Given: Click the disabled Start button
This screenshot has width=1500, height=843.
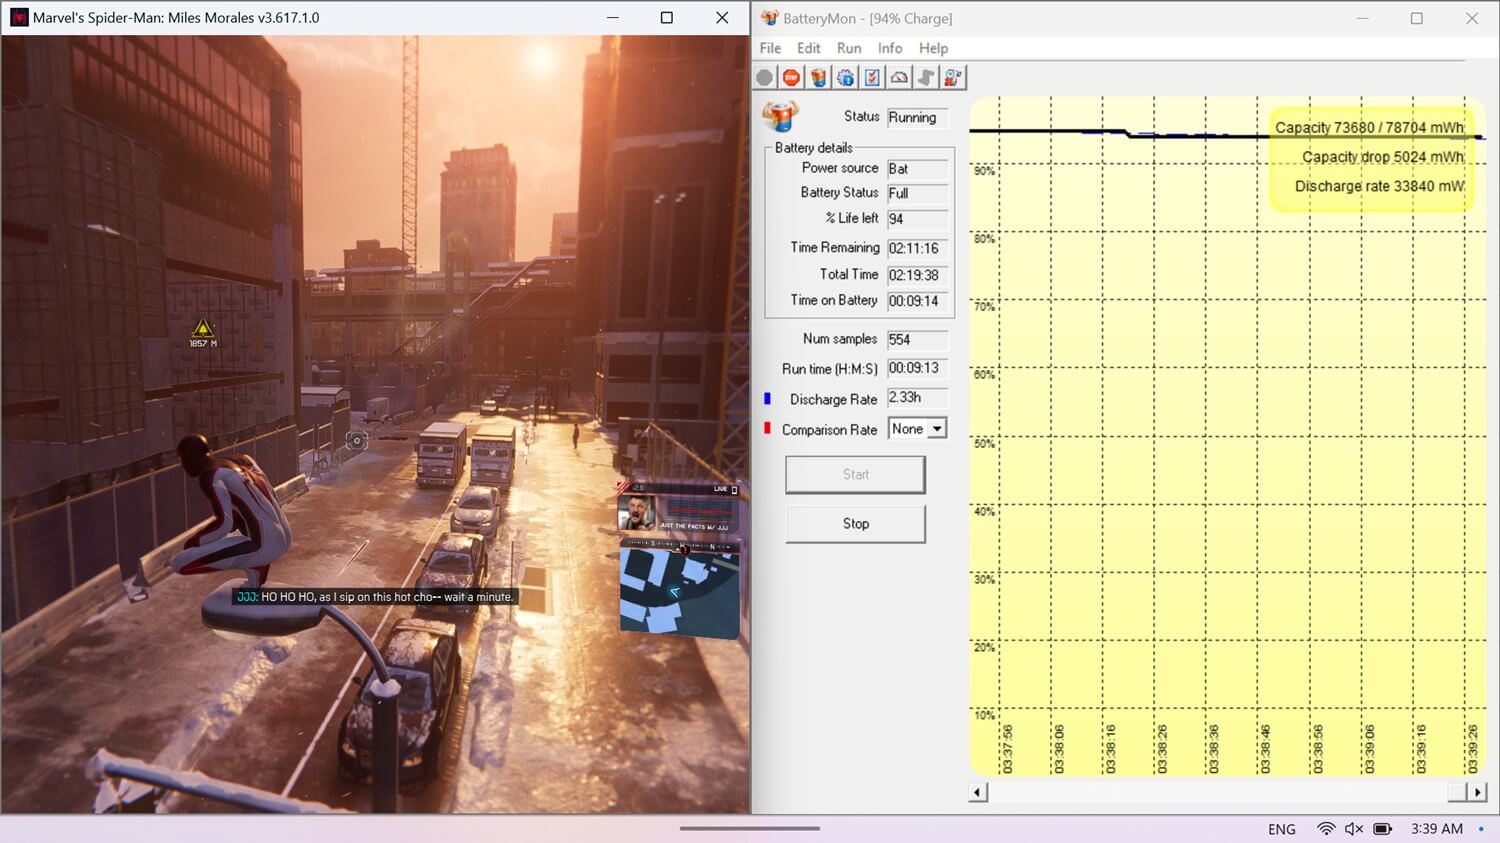Looking at the screenshot, I should coord(855,474).
